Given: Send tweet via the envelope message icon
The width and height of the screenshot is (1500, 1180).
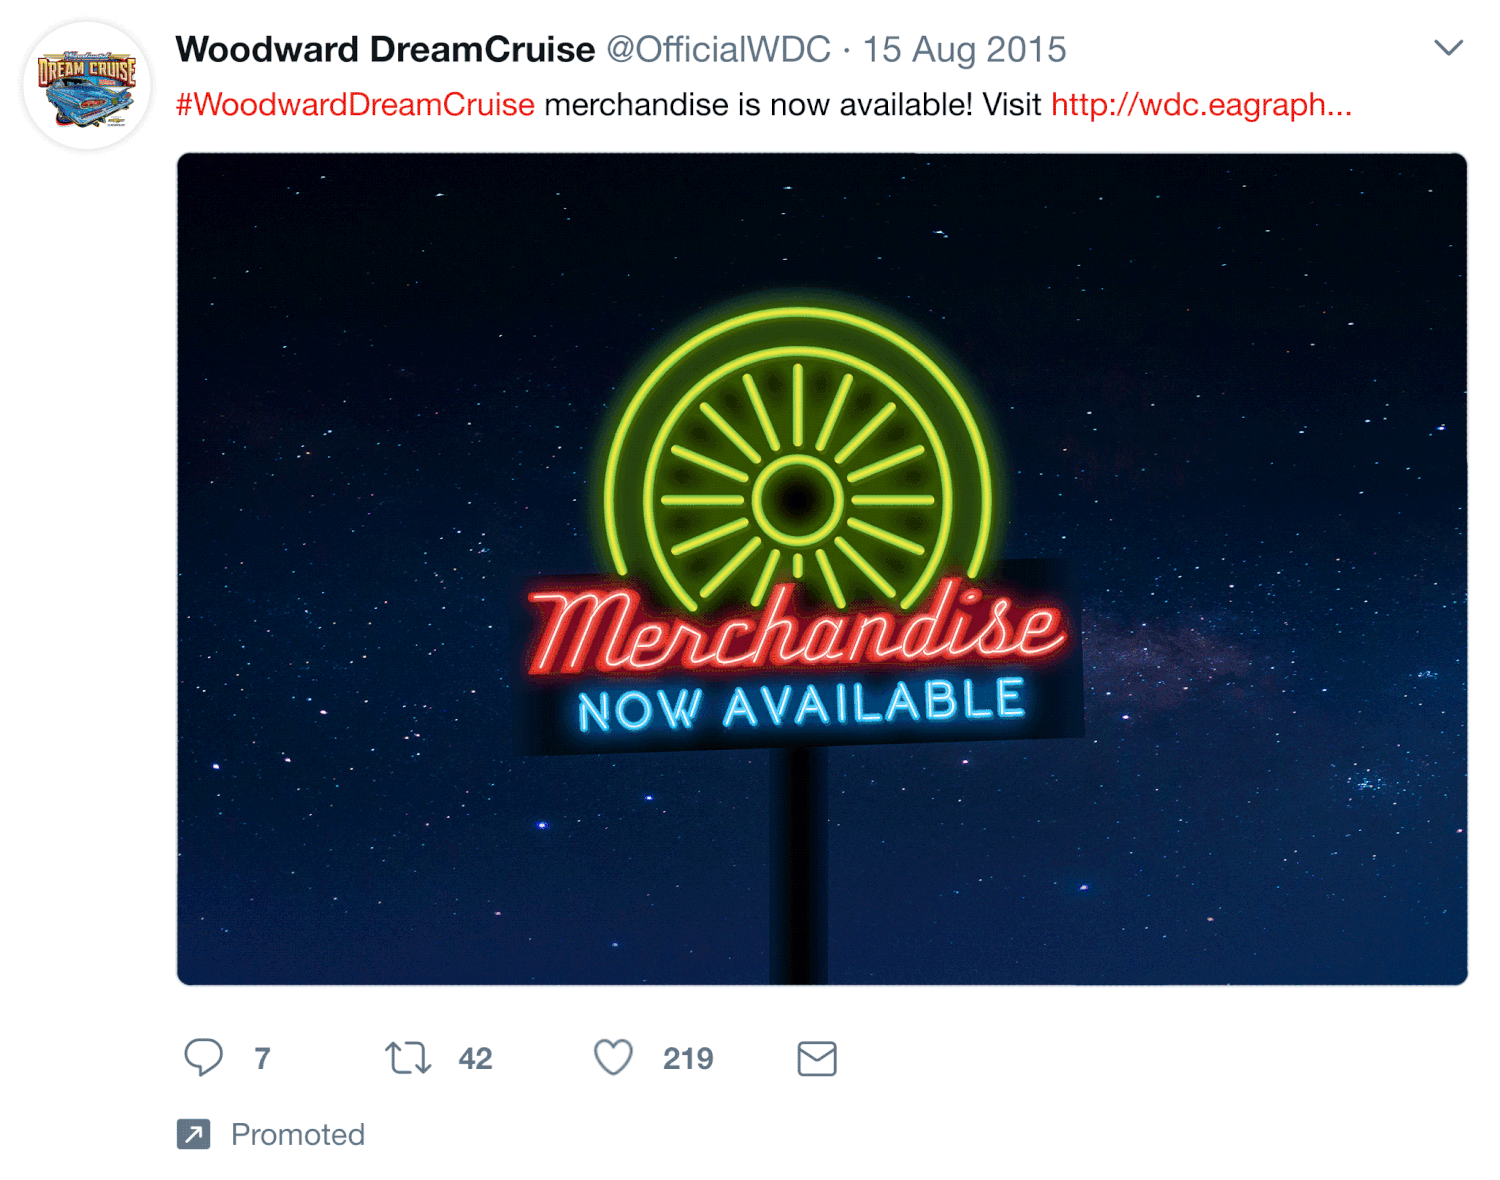Looking at the screenshot, I should pos(817,1058).
